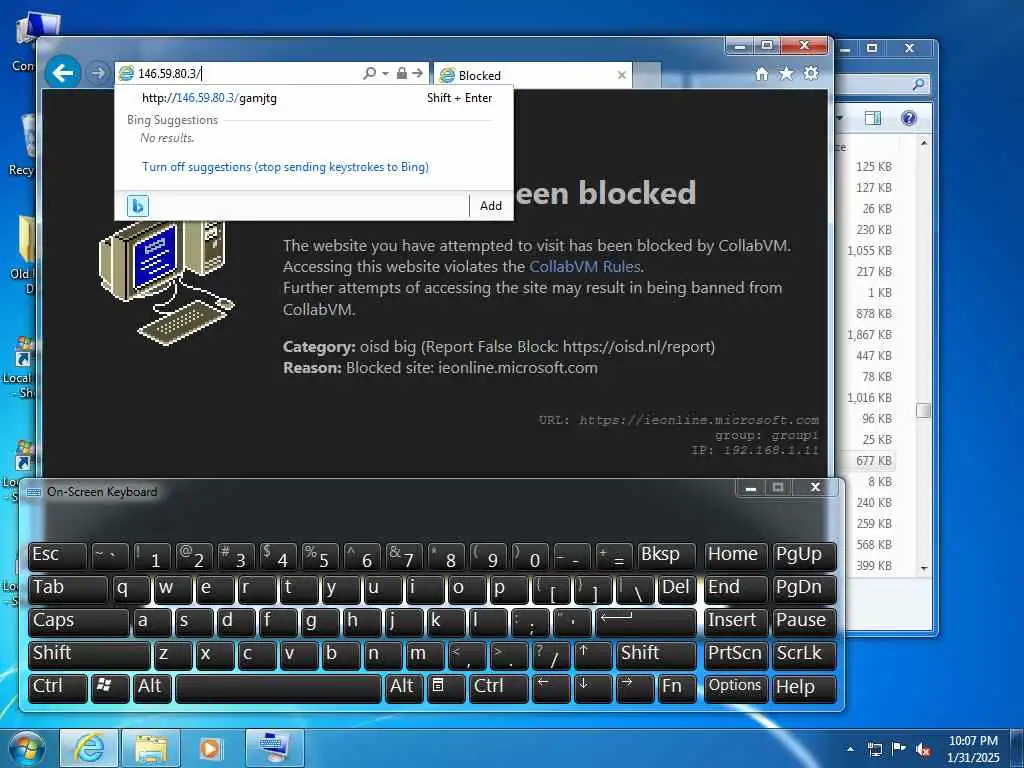
Task: Open Windows Media Player taskbar icon
Action: point(210,748)
